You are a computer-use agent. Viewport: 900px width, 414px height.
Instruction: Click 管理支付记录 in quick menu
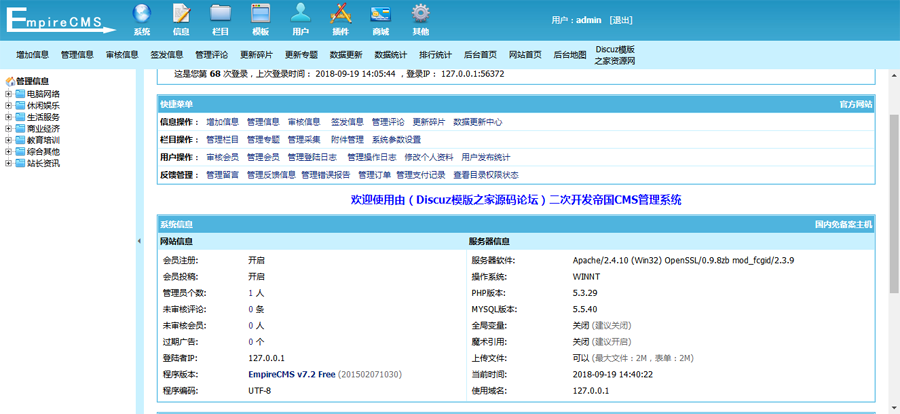point(421,175)
